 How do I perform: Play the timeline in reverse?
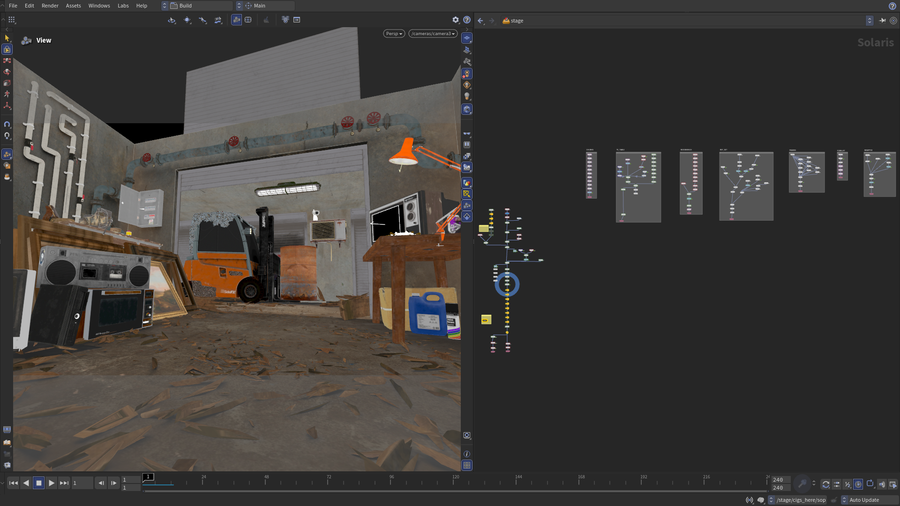pyautogui.click(x=26, y=483)
